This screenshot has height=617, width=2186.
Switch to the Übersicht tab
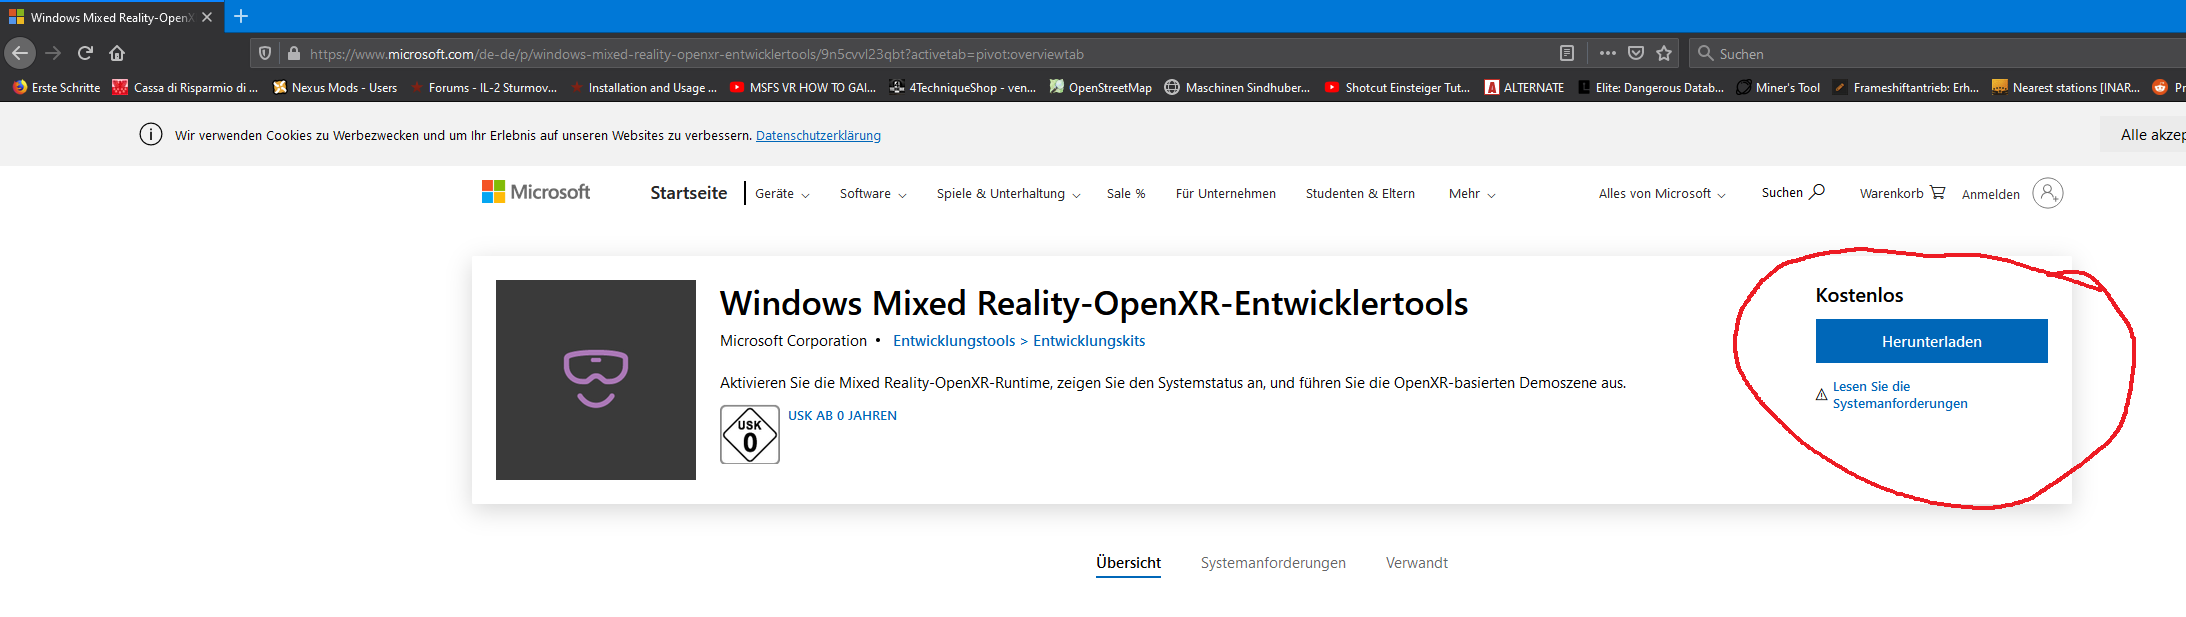point(1128,563)
